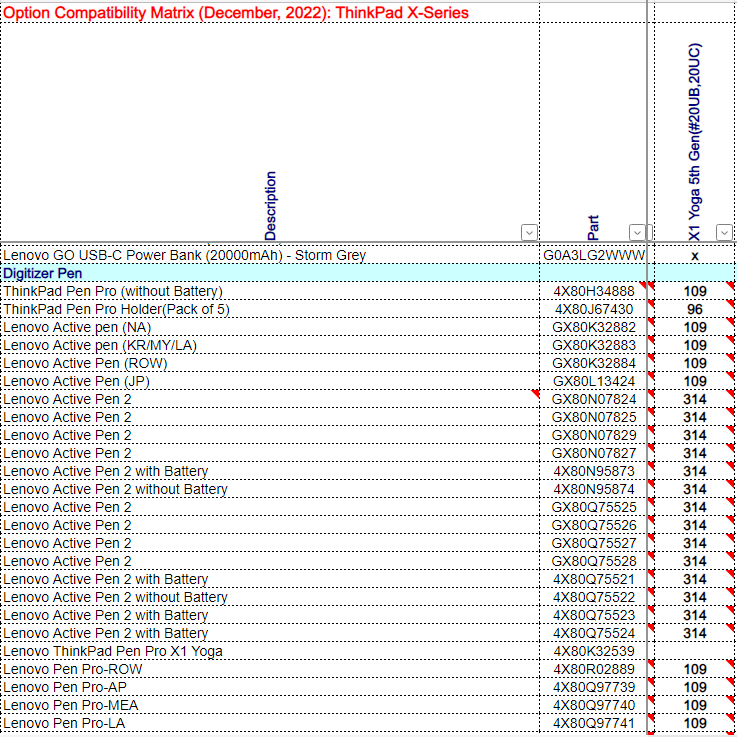The image size is (737, 737).
Task: Open the Description column filter dropdown
Action: click(x=529, y=232)
